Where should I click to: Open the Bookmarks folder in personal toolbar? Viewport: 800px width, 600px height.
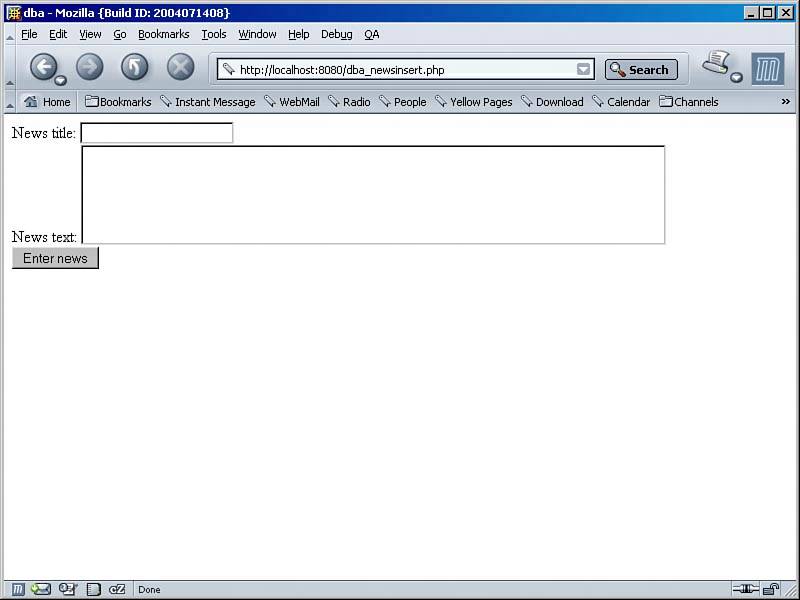(x=118, y=102)
